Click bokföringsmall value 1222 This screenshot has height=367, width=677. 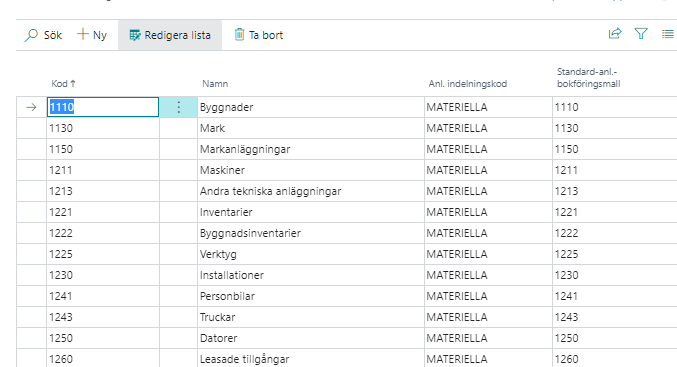pos(566,234)
